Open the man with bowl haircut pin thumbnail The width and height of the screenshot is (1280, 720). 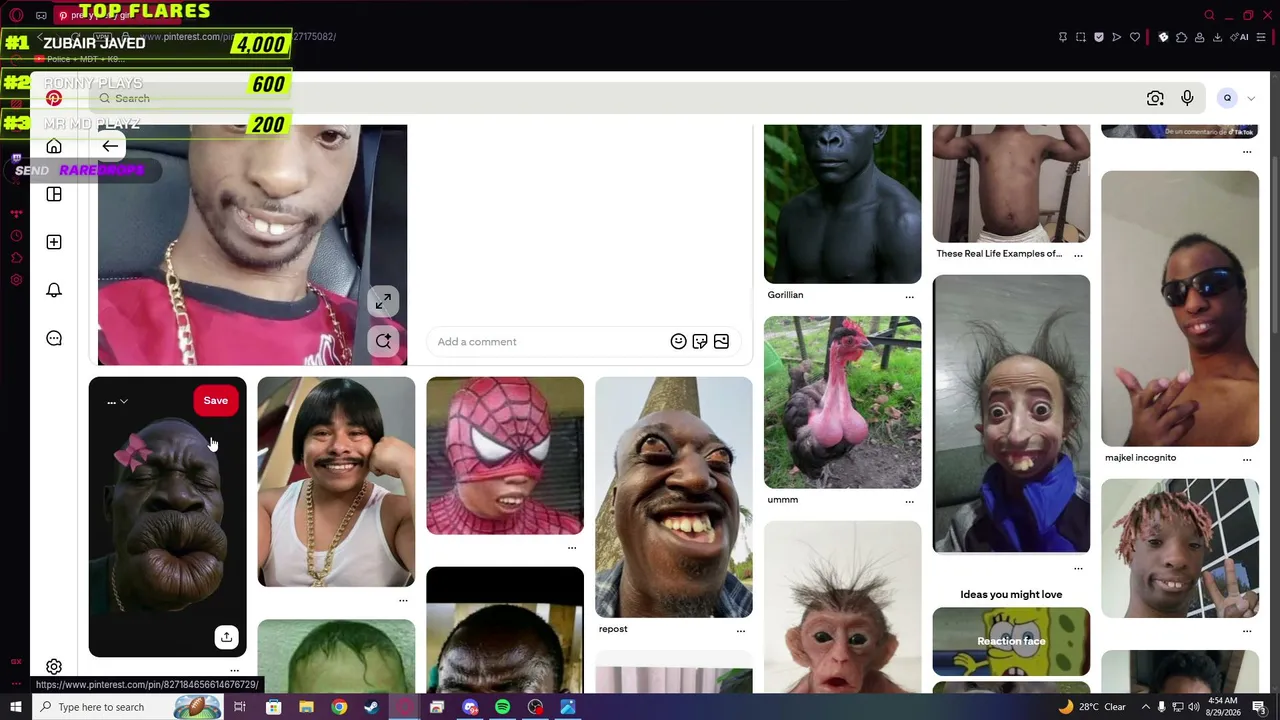coord(336,482)
